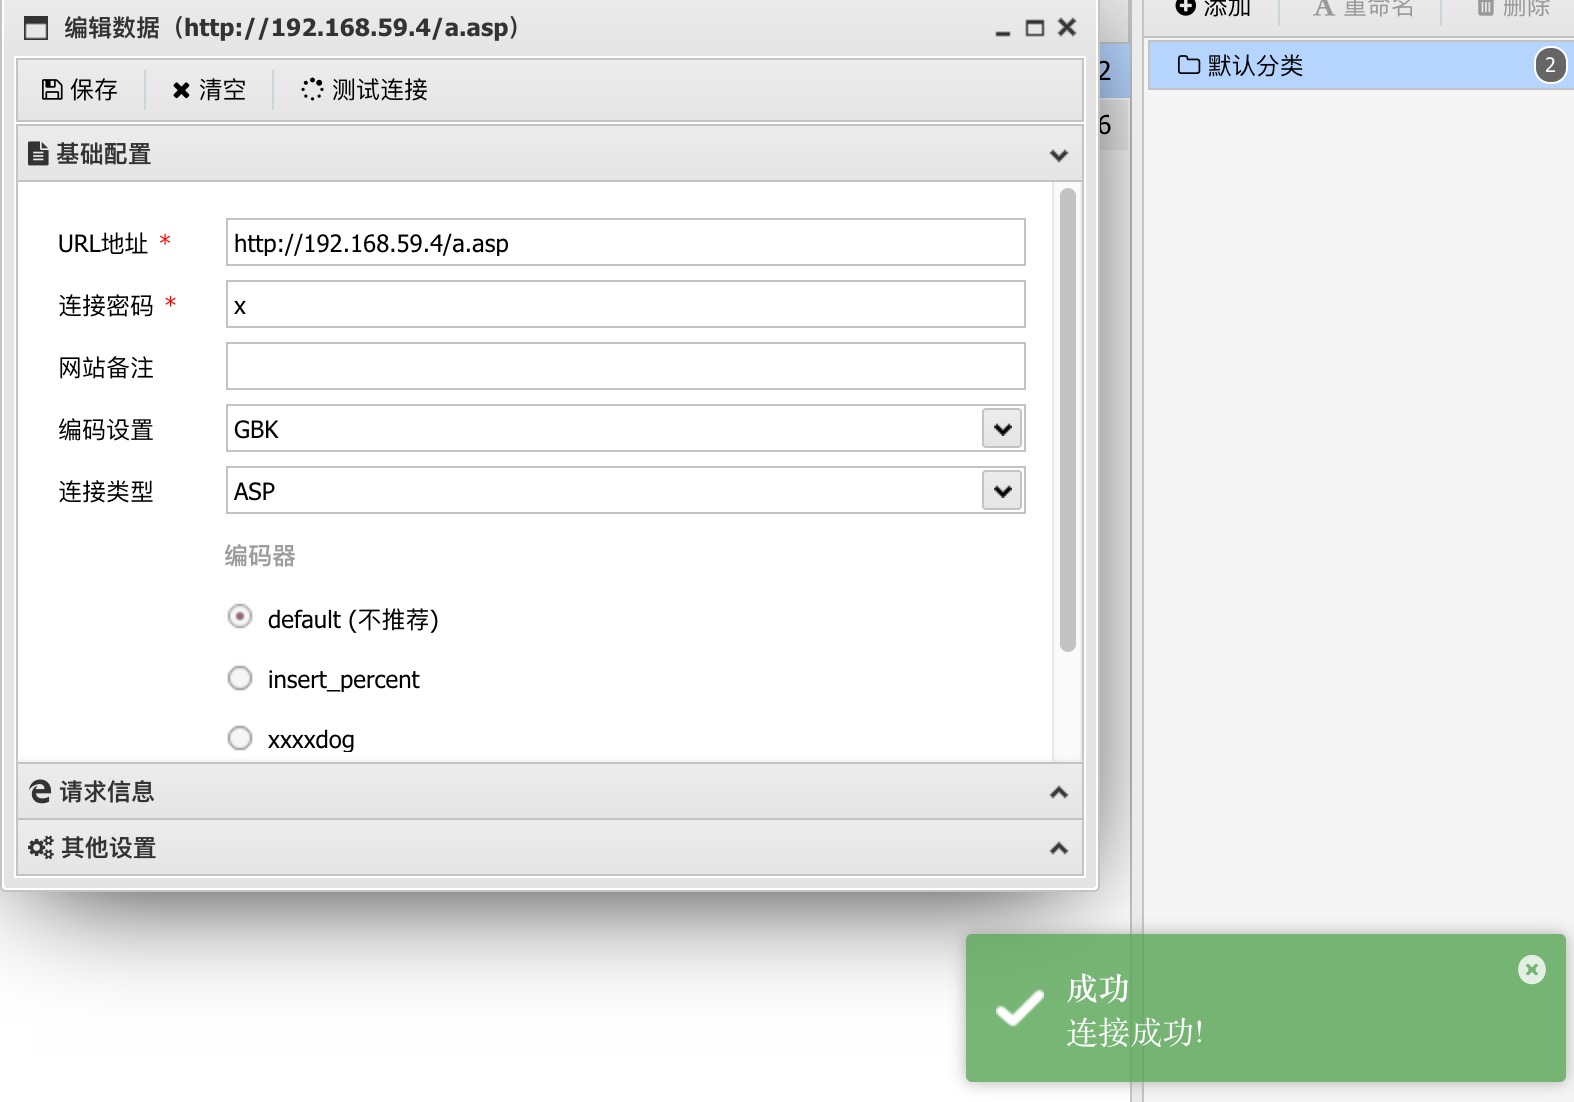The image size is (1574, 1102).
Task: Click the clear (清空) X icon
Action: [181, 91]
